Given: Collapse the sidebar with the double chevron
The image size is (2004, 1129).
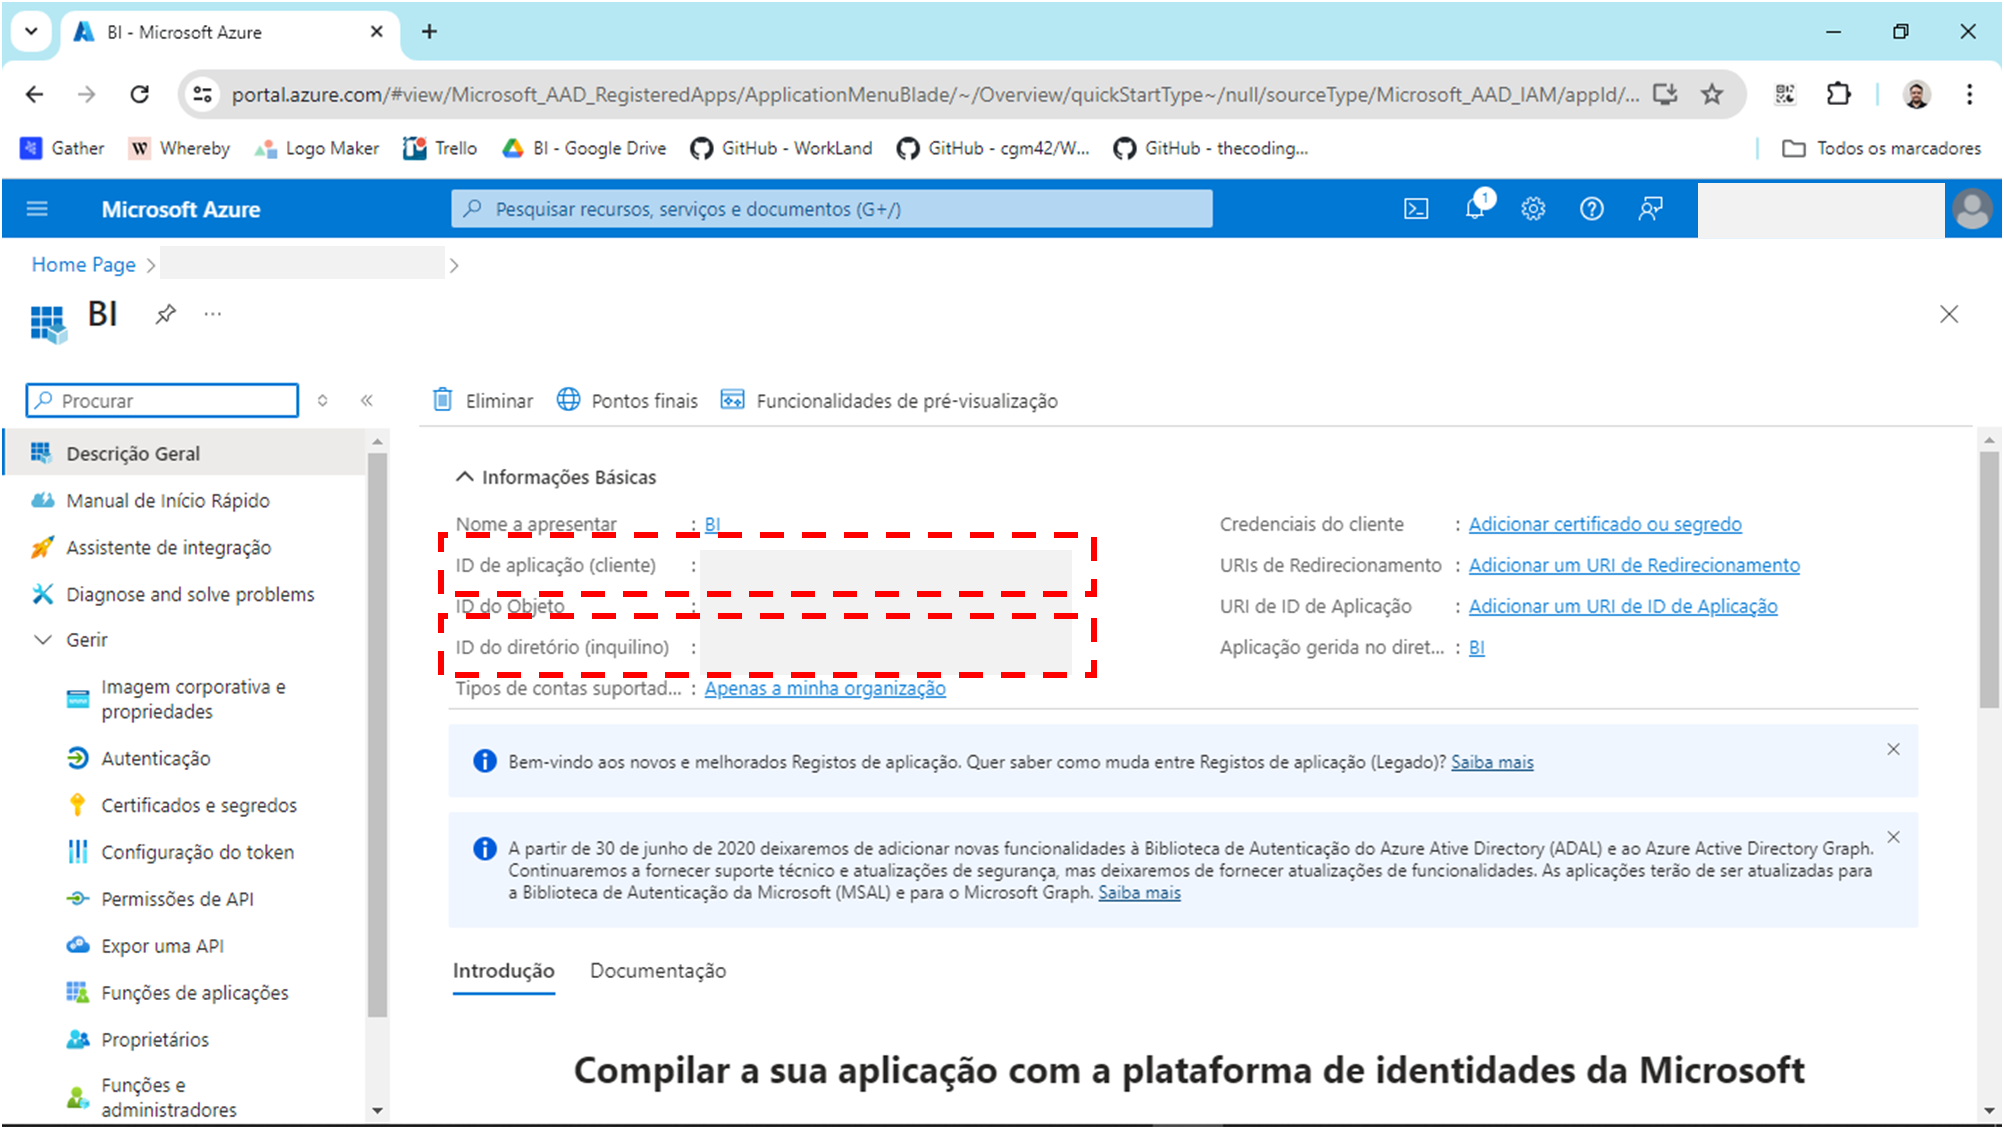Looking at the screenshot, I should (x=367, y=400).
